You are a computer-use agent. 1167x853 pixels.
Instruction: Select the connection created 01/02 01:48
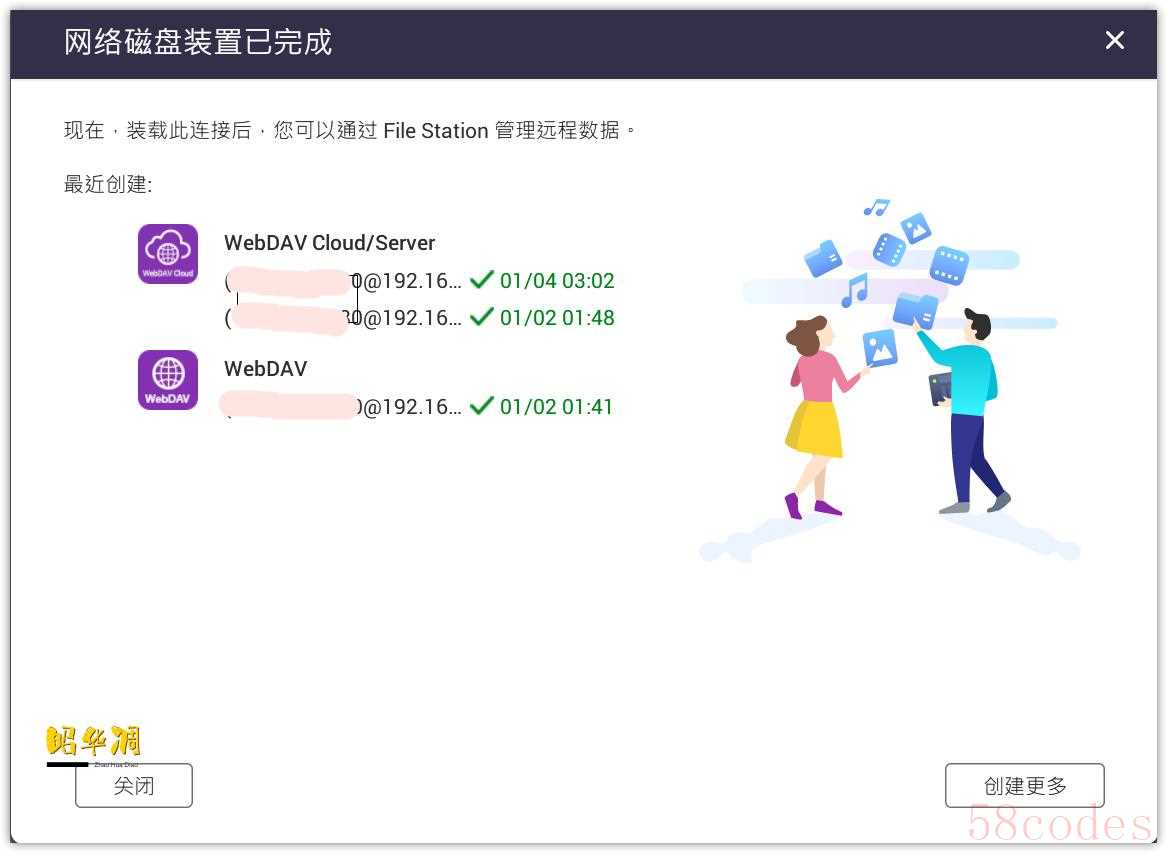coord(420,318)
